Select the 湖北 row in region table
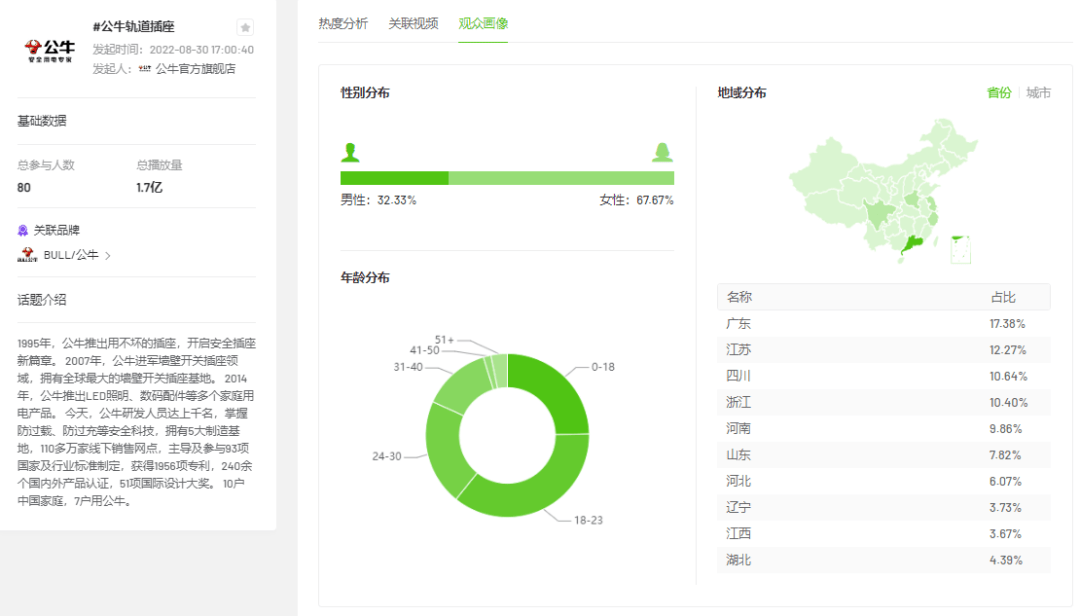This screenshot has width=1080, height=616. (x=884, y=559)
